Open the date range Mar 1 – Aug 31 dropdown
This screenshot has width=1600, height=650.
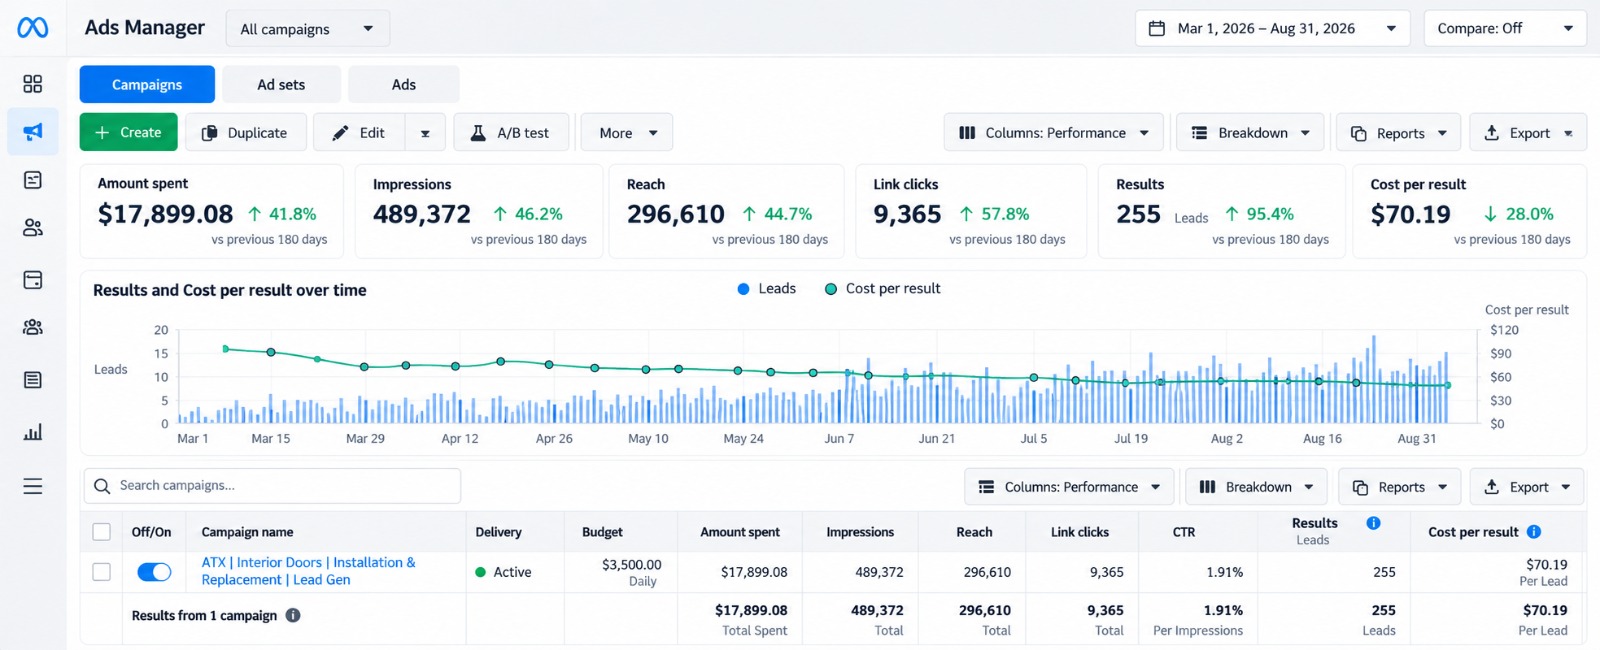pos(1272,28)
